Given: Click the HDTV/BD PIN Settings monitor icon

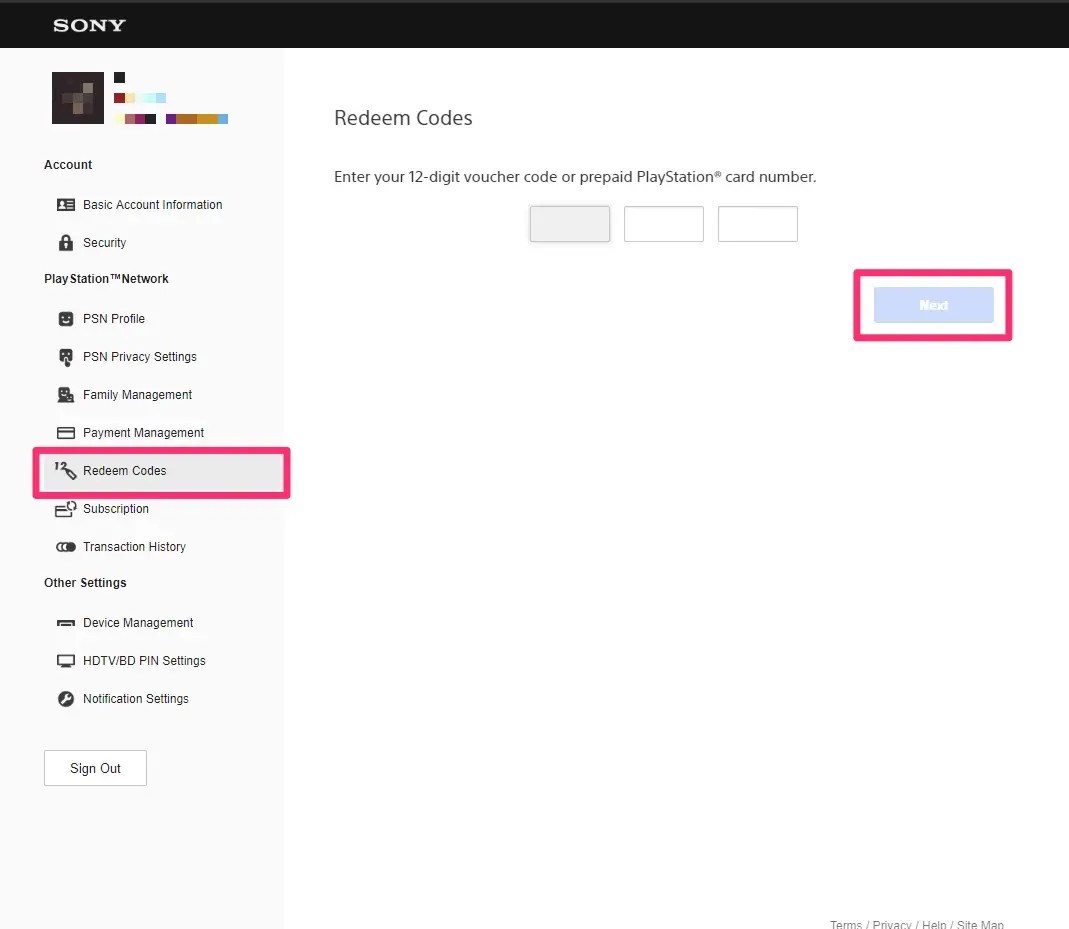Looking at the screenshot, I should click(65, 661).
